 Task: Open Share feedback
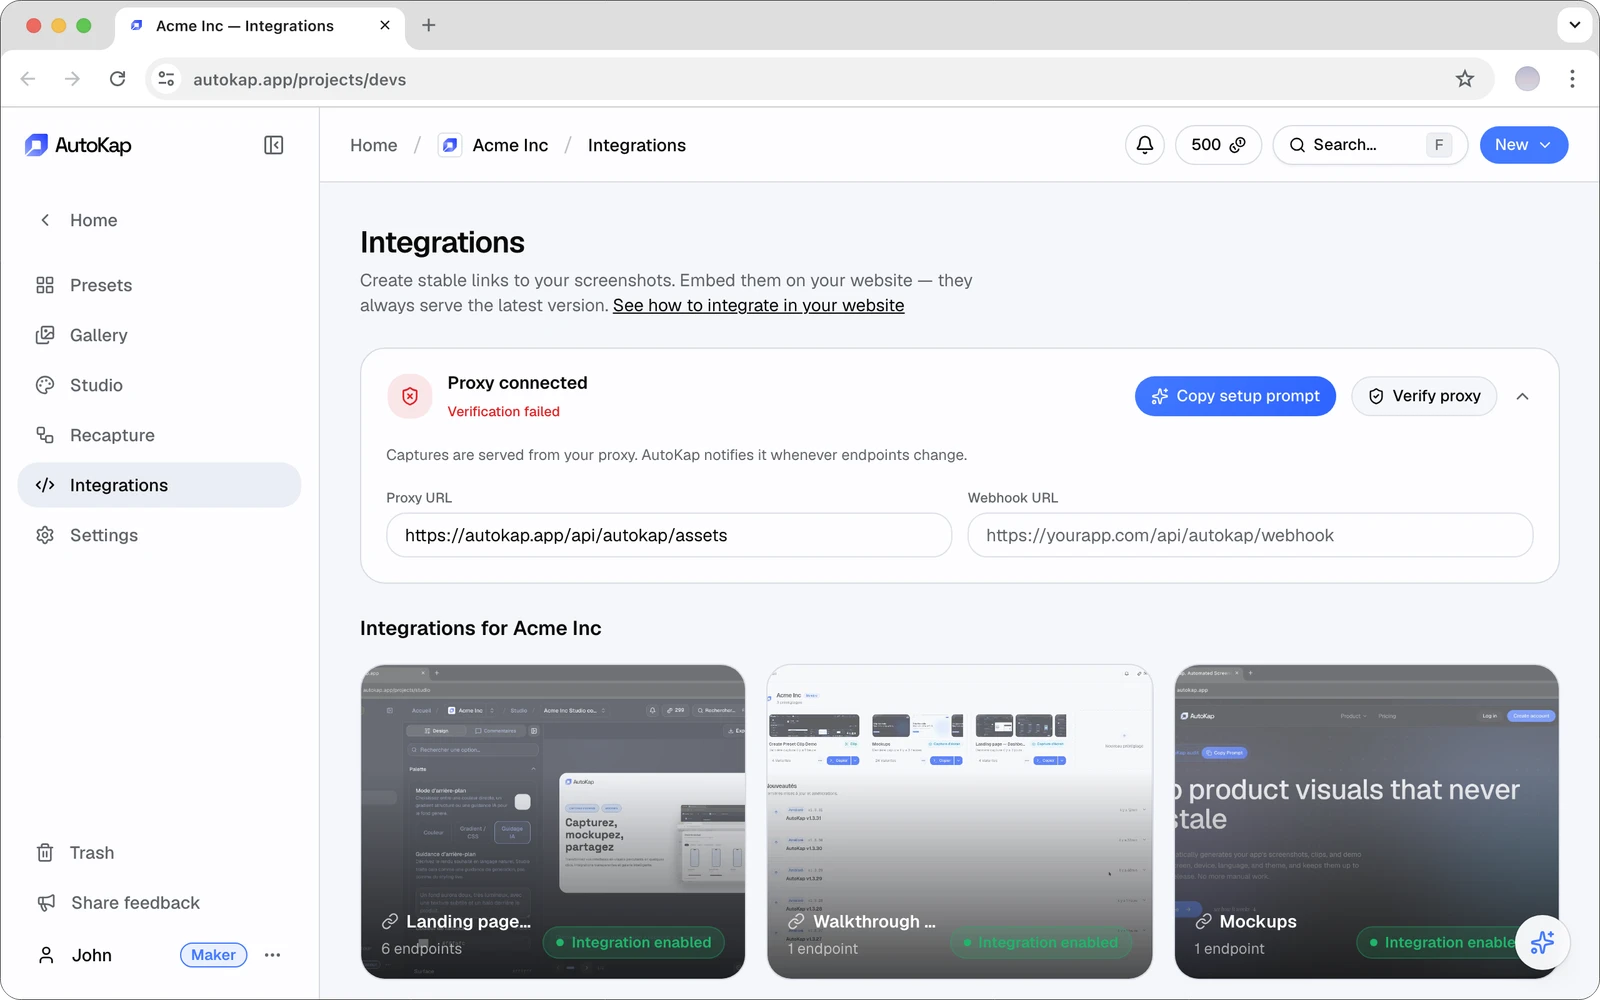tap(159, 903)
